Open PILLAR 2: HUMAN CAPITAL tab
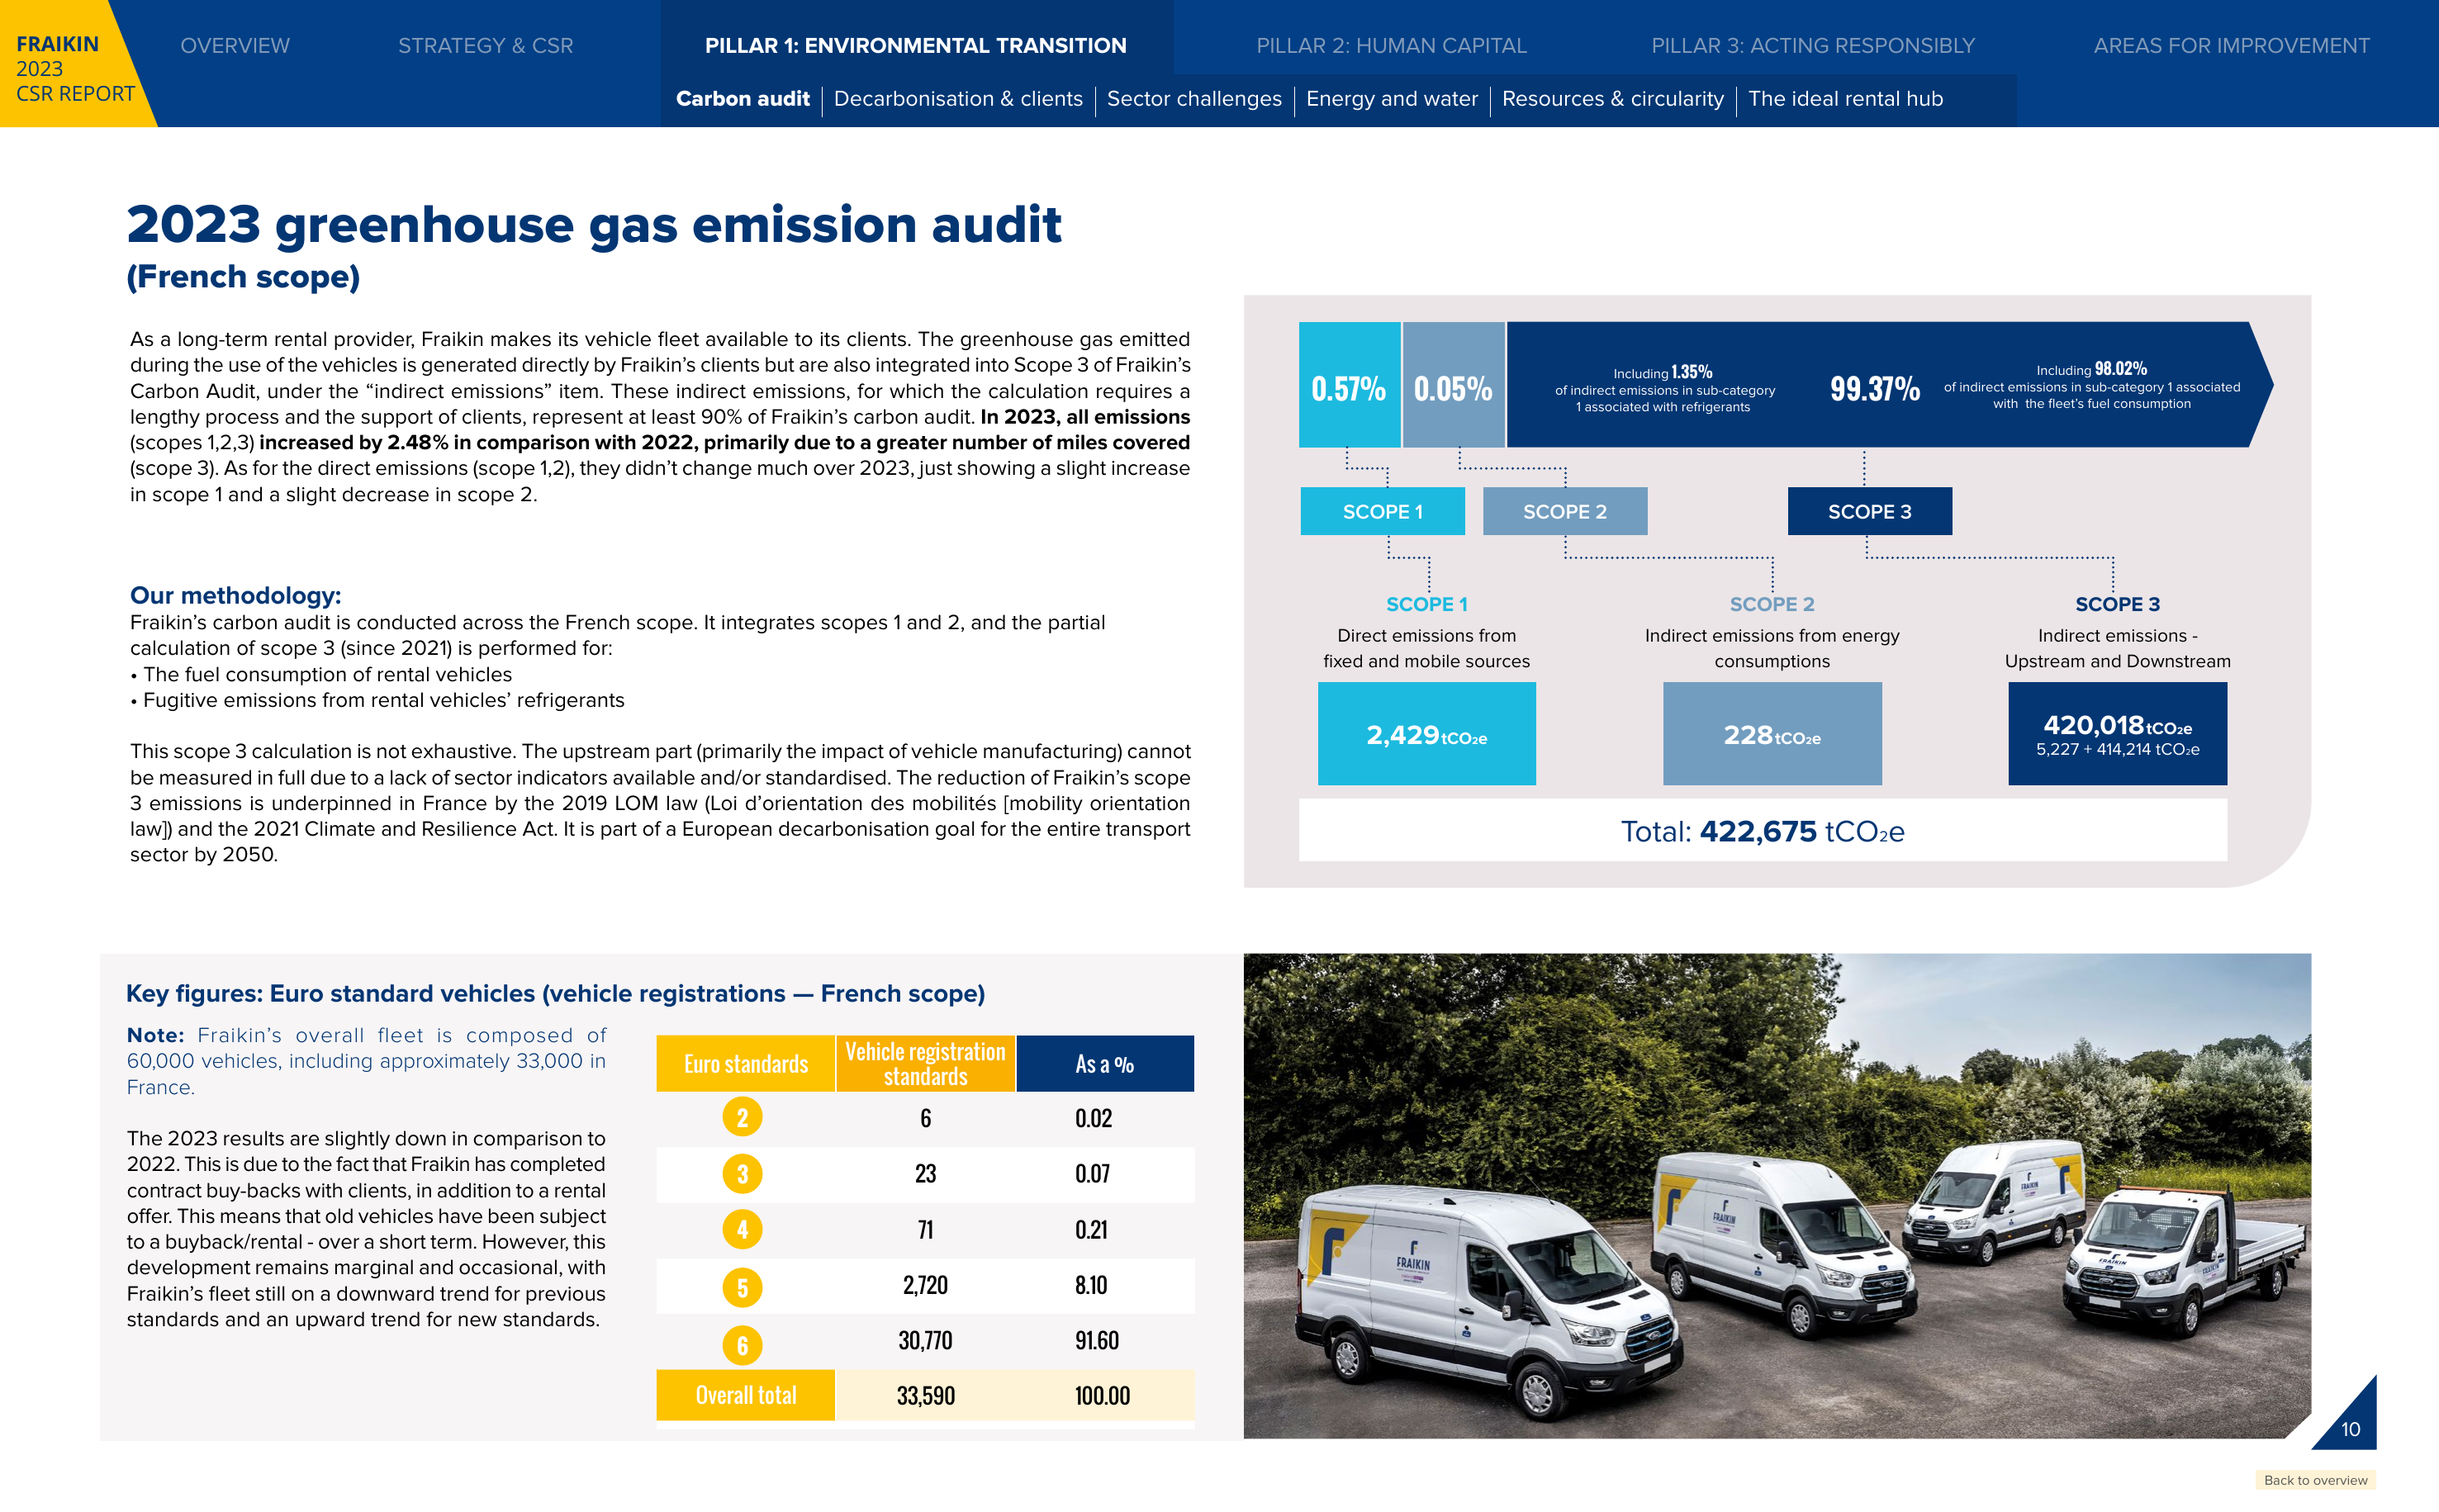Viewport: 2439px width, 1512px height. [1391, 46]
